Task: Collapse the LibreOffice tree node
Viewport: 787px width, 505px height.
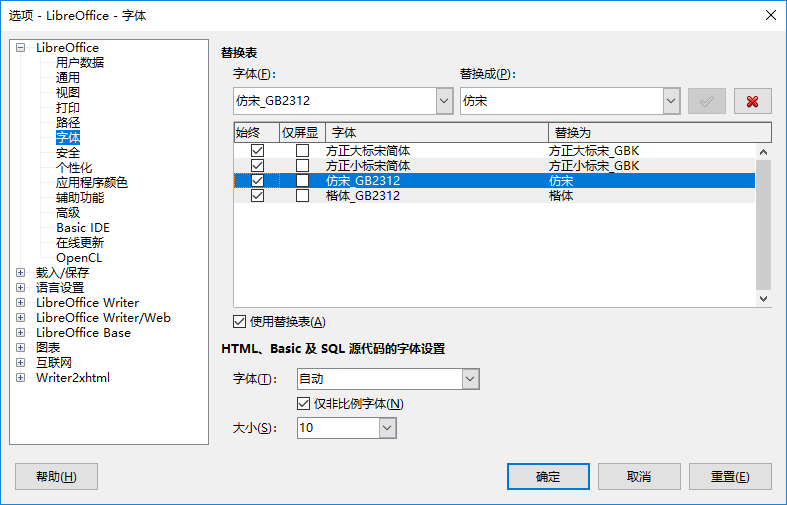Action: (20, 47)
